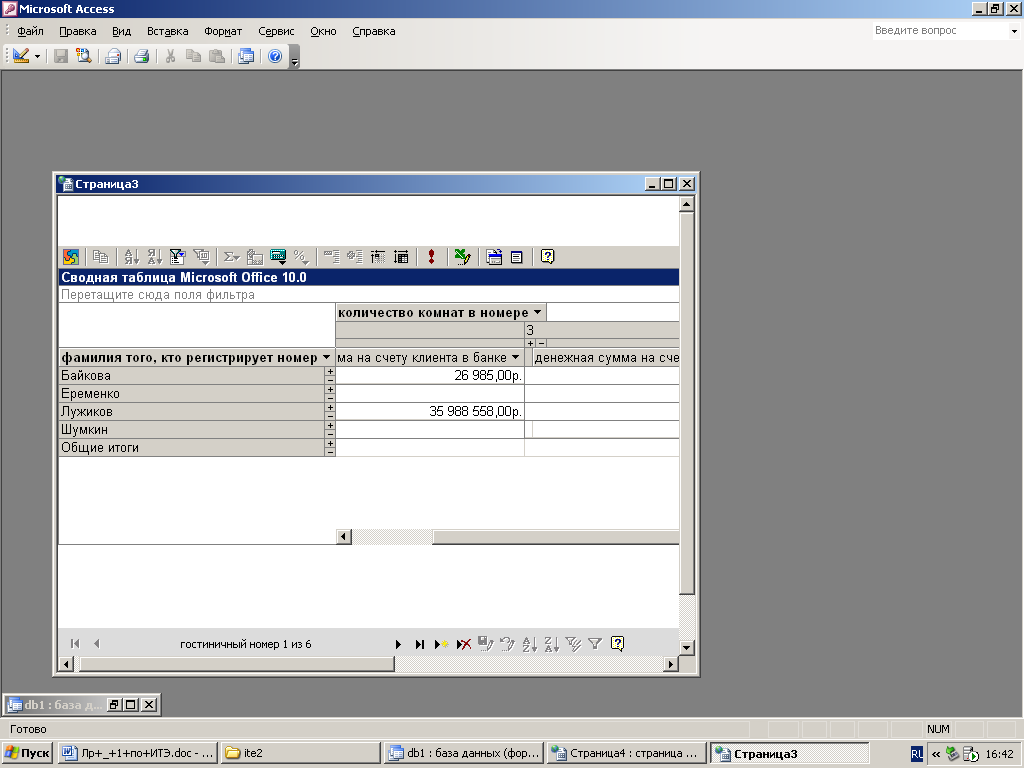Open the сумма на счету клиента в банке dropdown
This screenshot has width=1024, height=768.
coord(516,357)
